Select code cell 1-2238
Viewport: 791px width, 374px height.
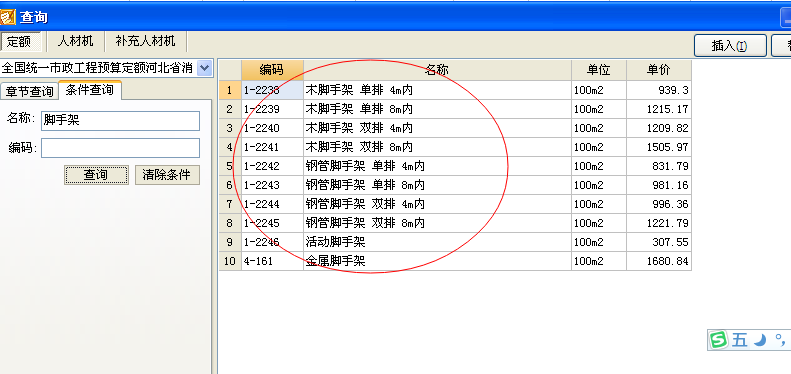click(272, 90)
